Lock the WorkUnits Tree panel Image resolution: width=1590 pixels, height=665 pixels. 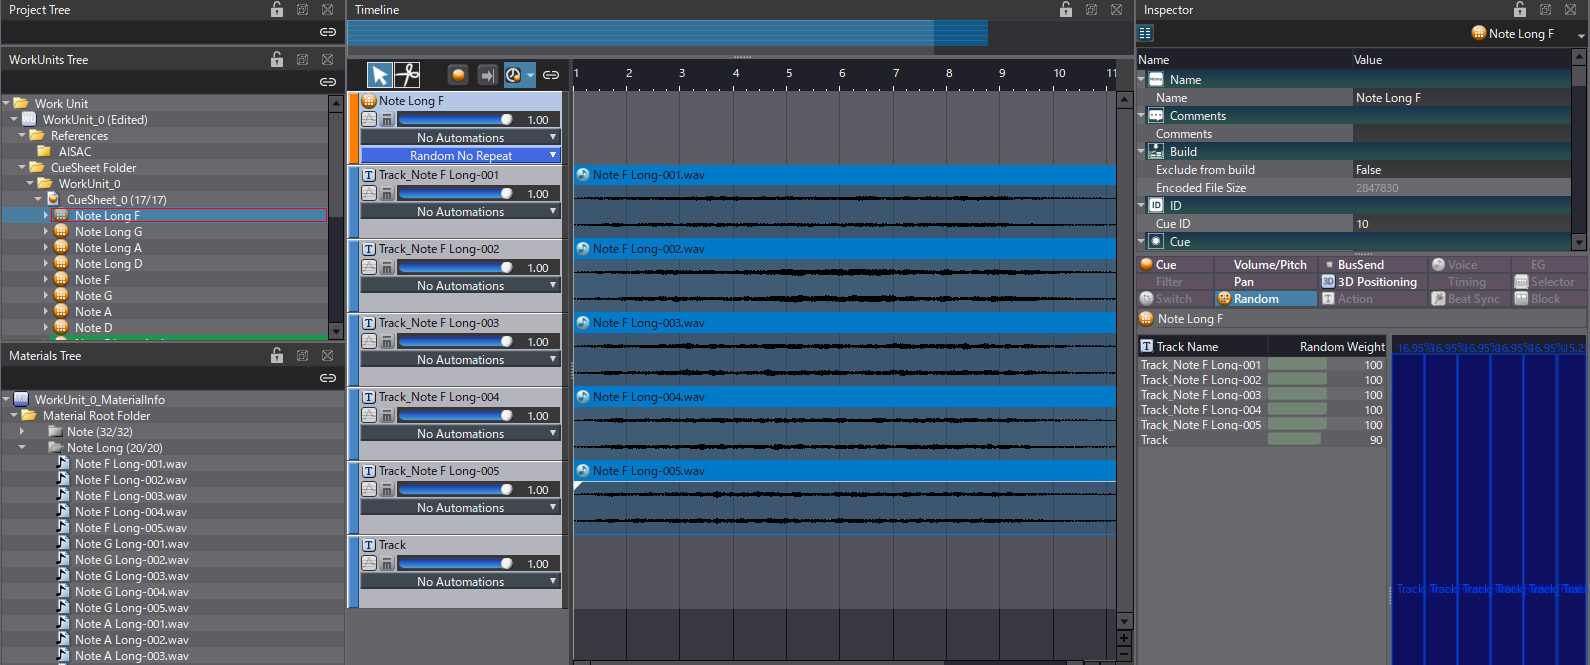click(x=277, y=59)
